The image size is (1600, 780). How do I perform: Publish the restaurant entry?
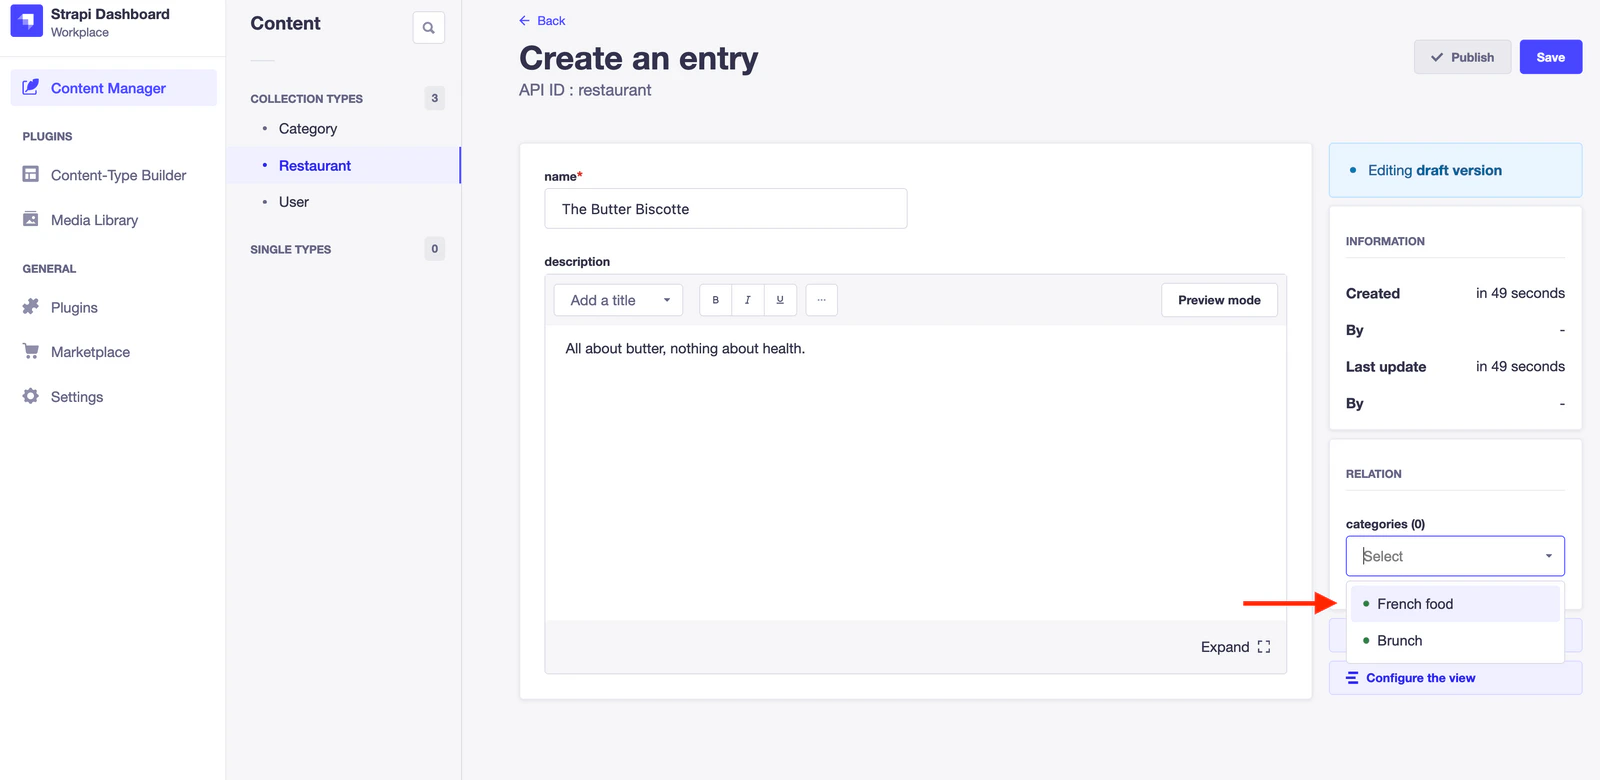1462,57
